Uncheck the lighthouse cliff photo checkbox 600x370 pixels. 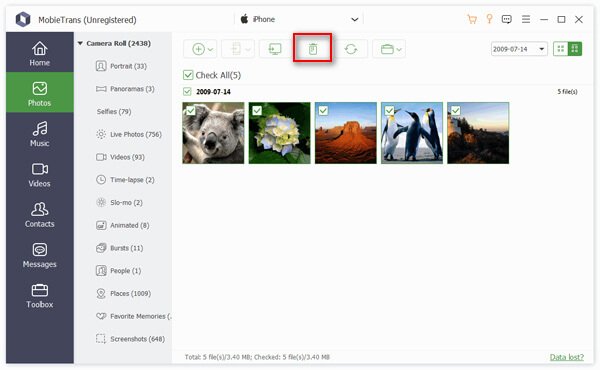click(x=455, y=111)
